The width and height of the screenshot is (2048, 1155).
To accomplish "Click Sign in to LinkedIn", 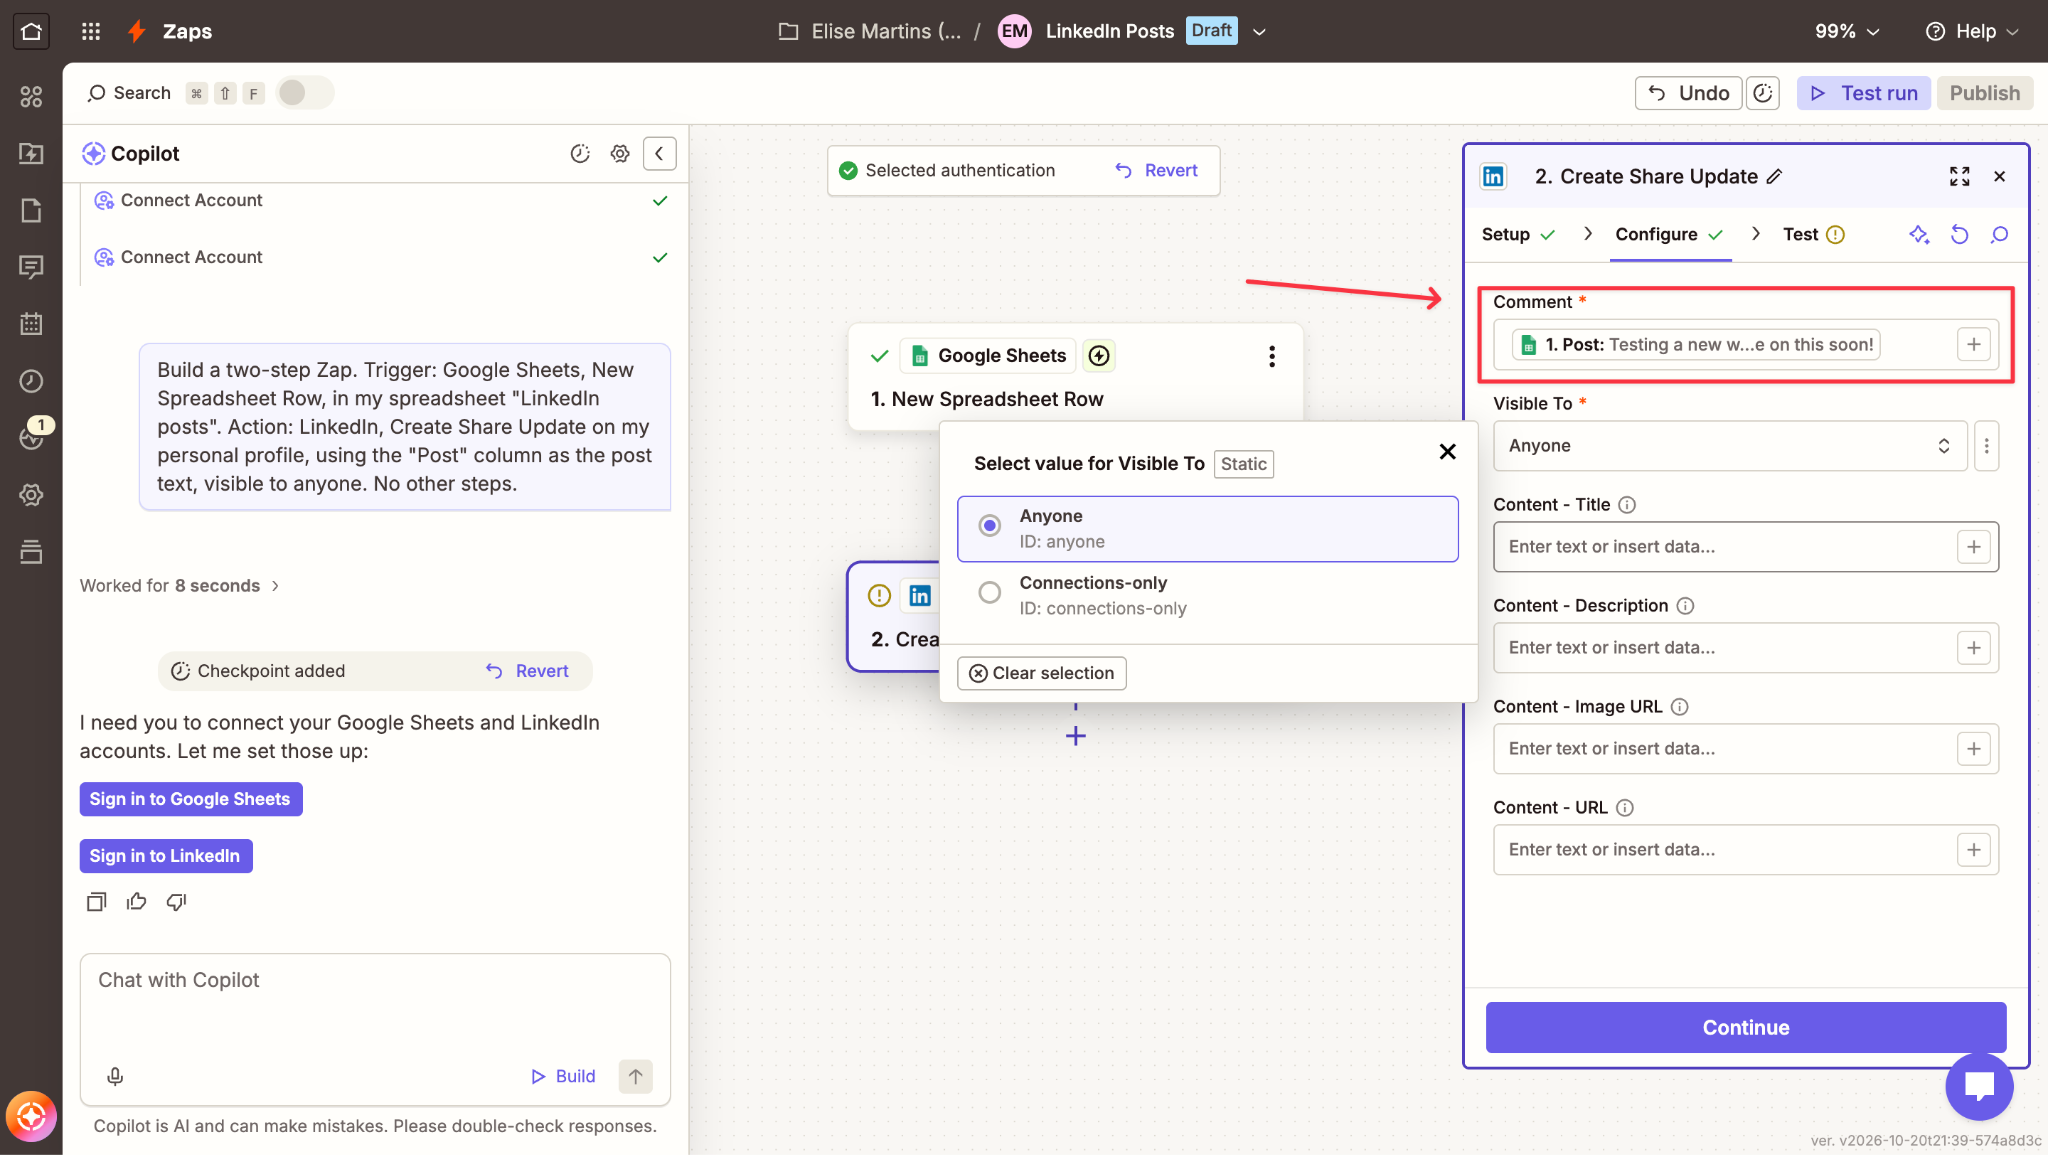I will tap(165, 856).
